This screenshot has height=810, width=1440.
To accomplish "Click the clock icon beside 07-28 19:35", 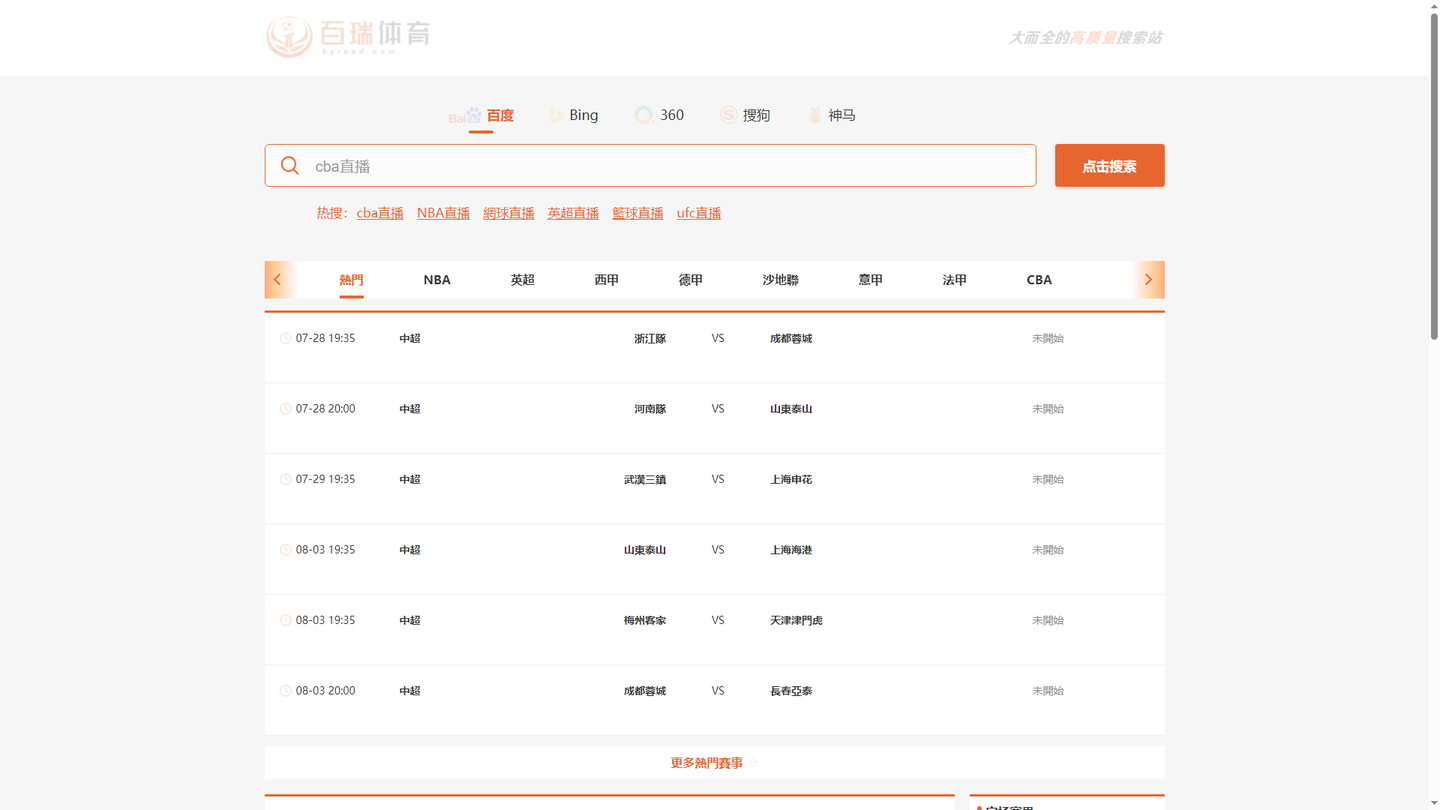I will pyautogui.click(x=286, y=339).
